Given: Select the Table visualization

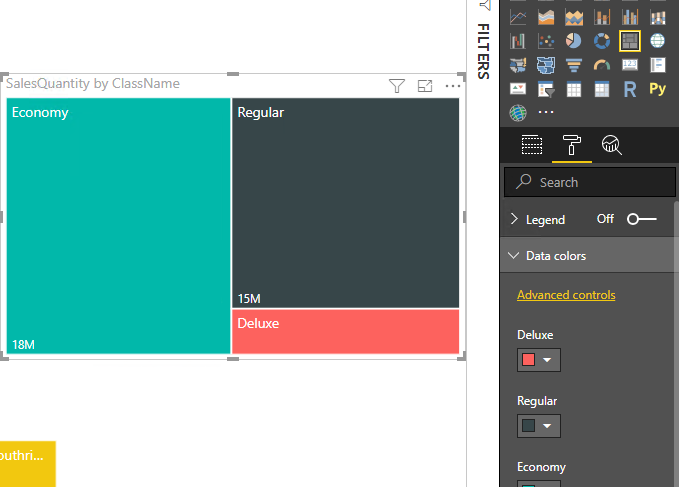Looking at the screenshot, I should coord(574,90).
